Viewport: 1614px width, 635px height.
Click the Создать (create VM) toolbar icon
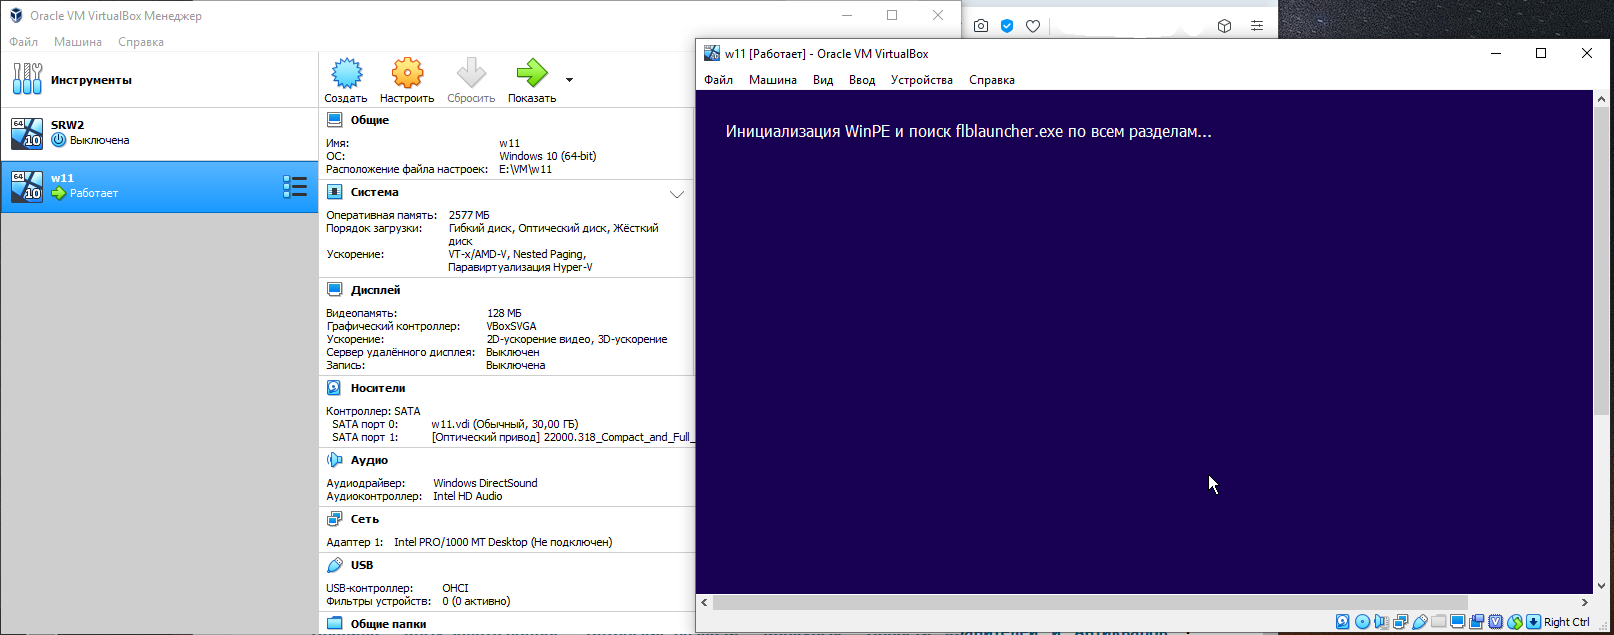tap(346, 73)
